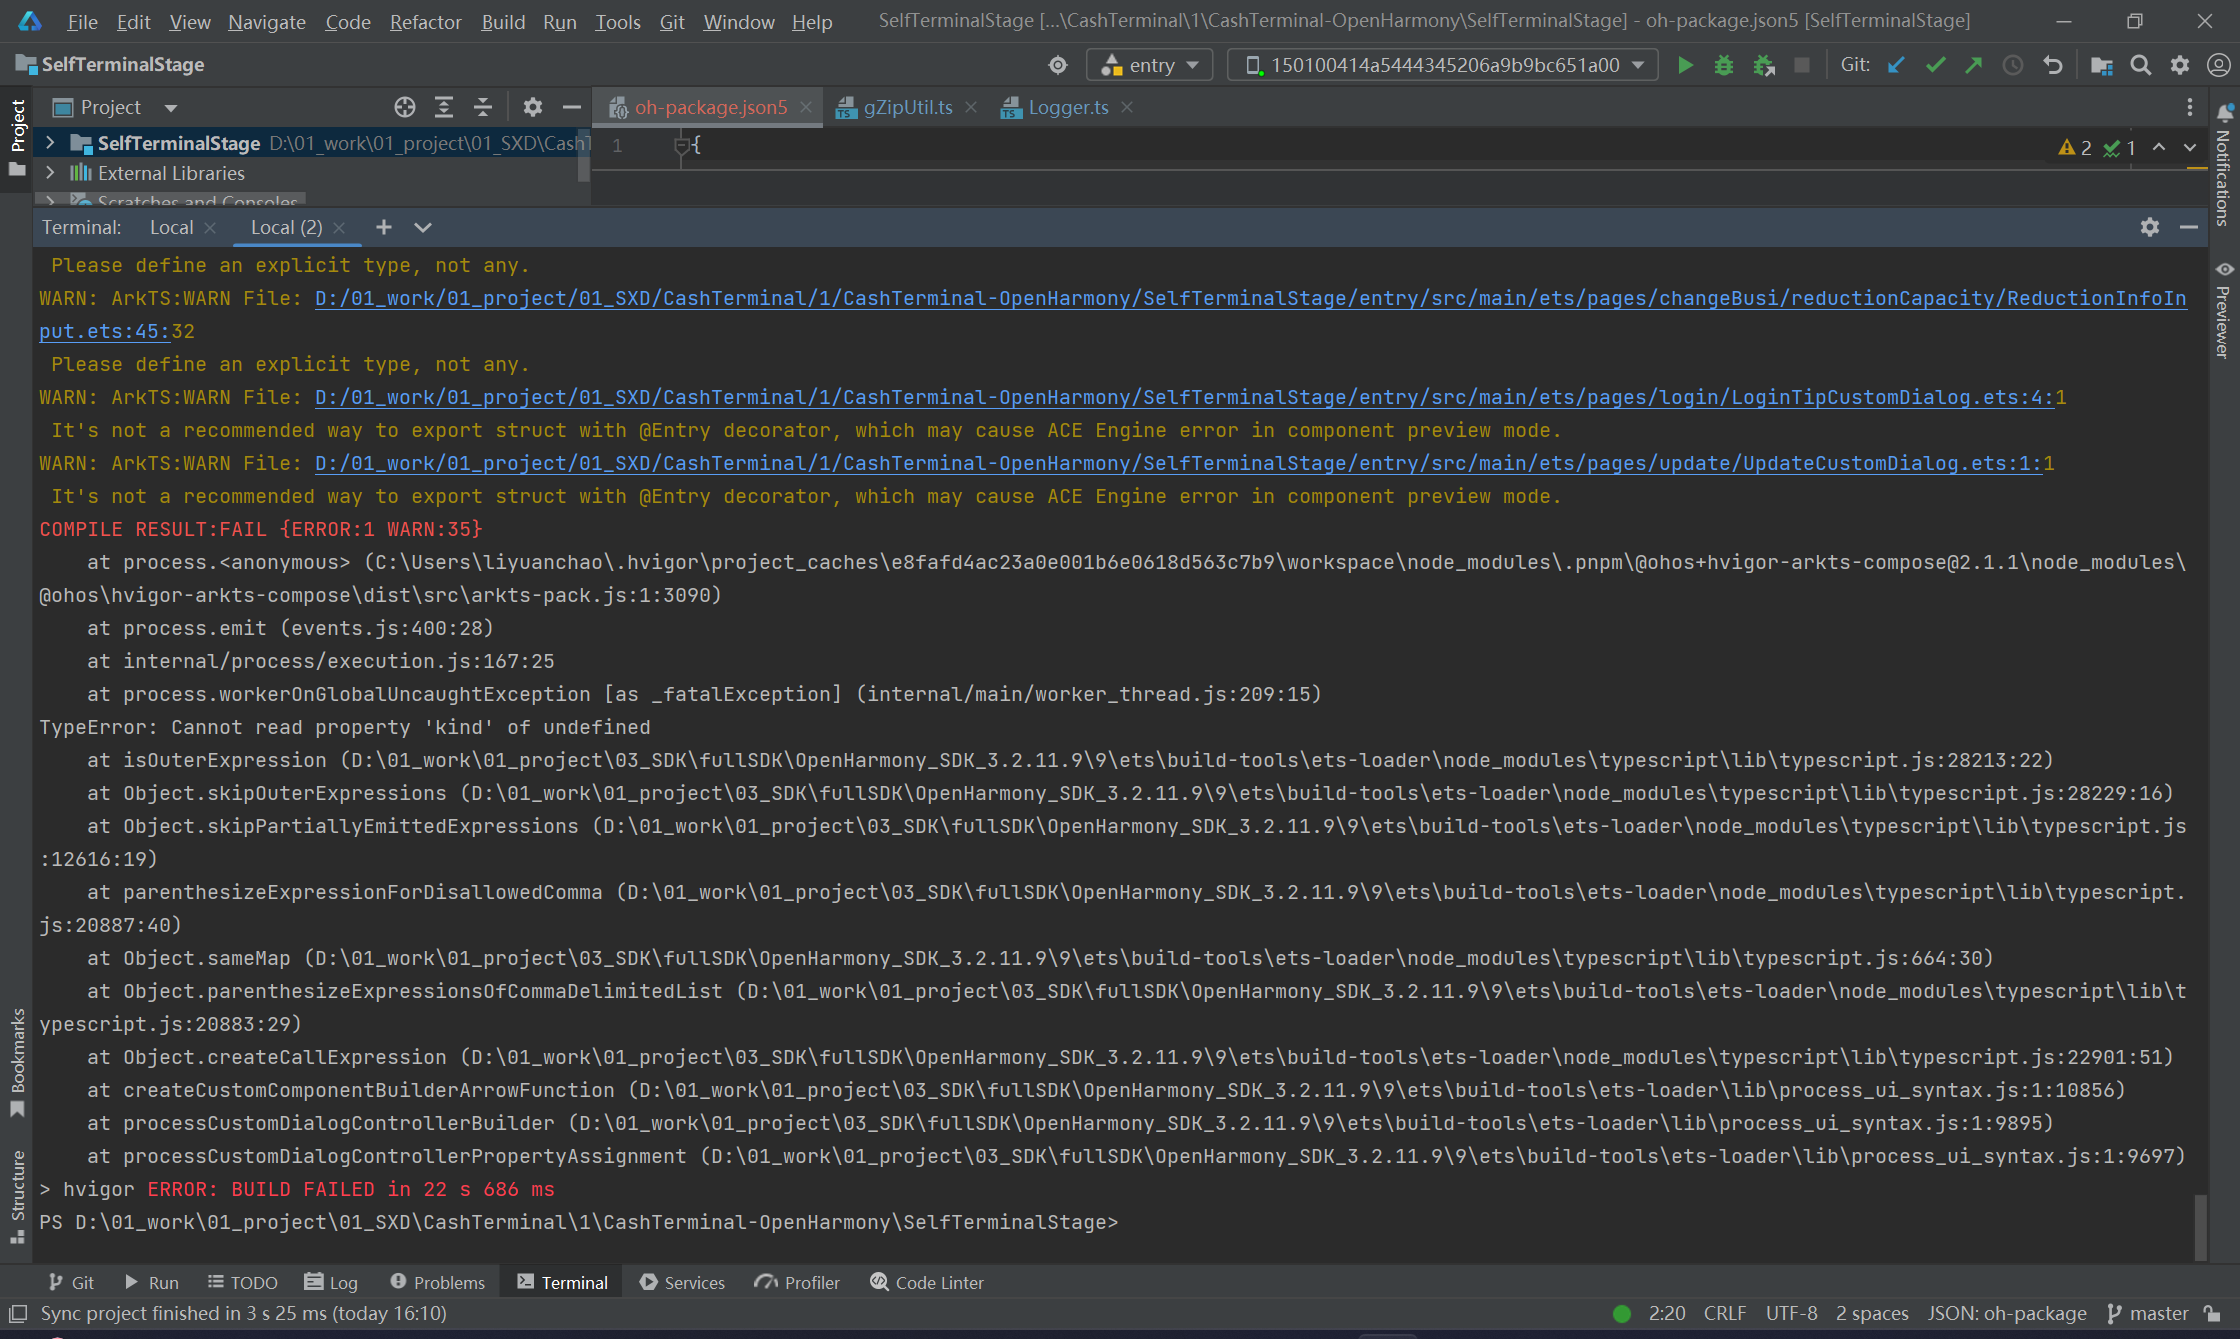Open Notifications side panel
The width and height of the screenshot is (2240, 1339).
click(2224, 165)
